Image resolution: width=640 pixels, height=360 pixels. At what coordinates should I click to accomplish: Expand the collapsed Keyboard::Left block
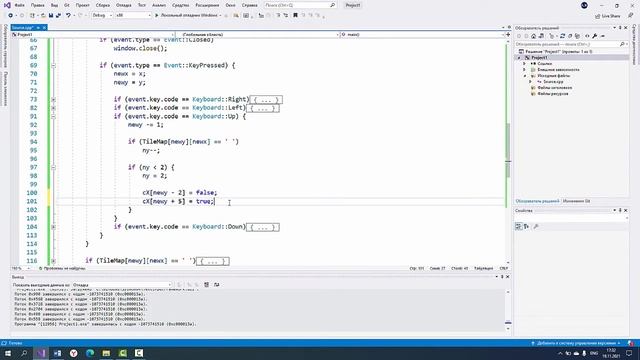pos(53,108)
